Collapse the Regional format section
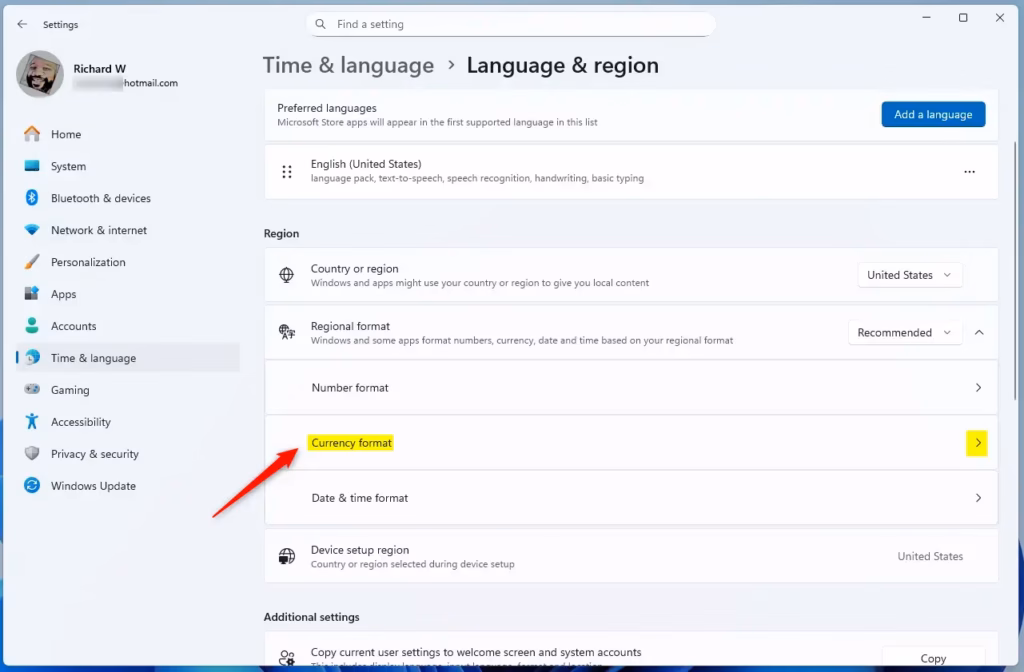Image resolution: width=1024 pixels, height=672 pixels. (979, 332)
